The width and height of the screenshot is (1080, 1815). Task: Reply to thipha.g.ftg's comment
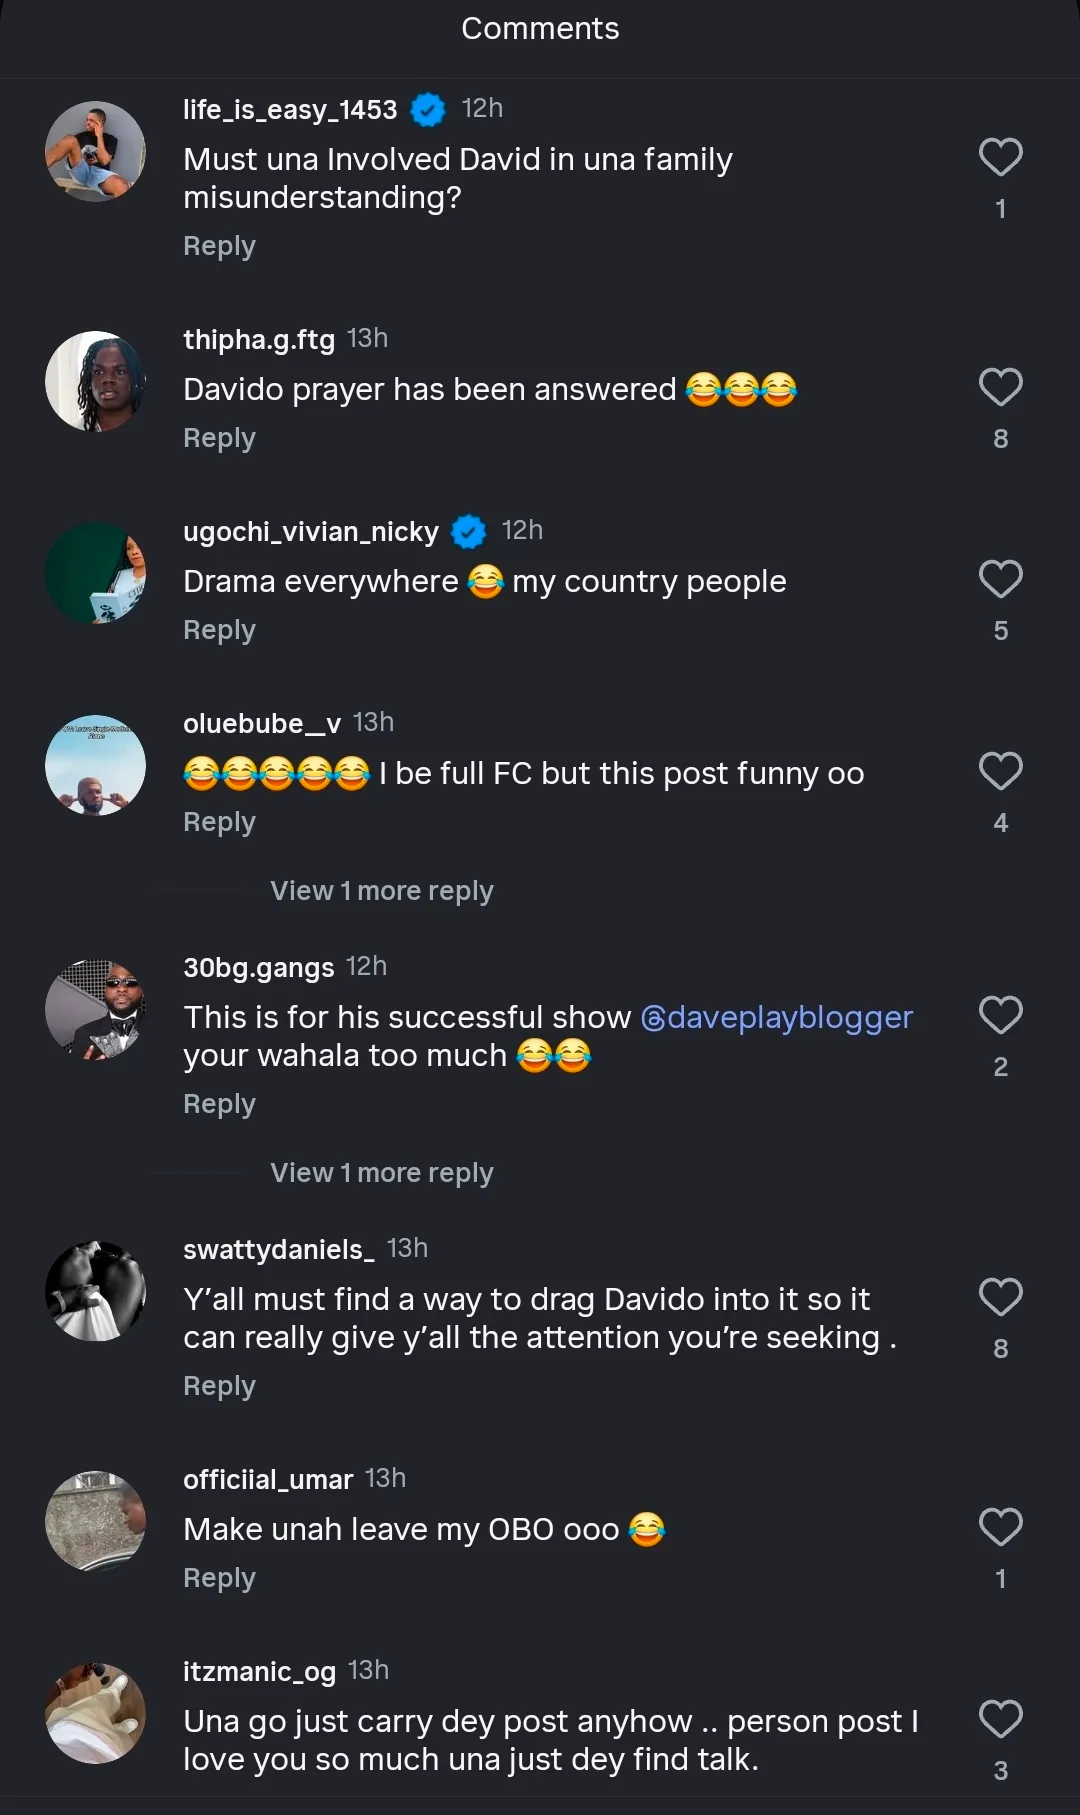[219, 438]
